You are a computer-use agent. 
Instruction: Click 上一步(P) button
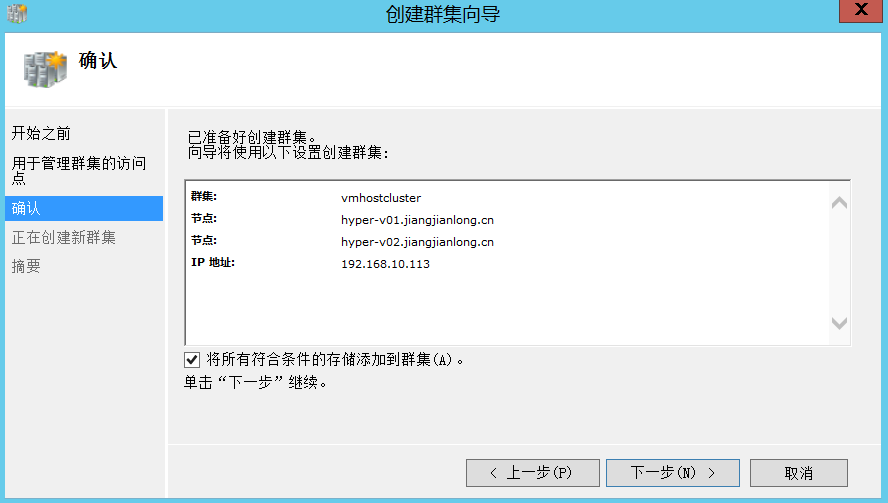532,473
